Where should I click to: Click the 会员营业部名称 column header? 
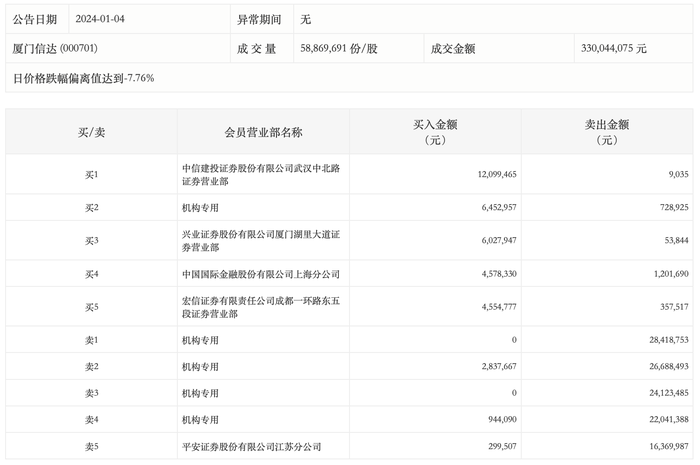point(263,133)
